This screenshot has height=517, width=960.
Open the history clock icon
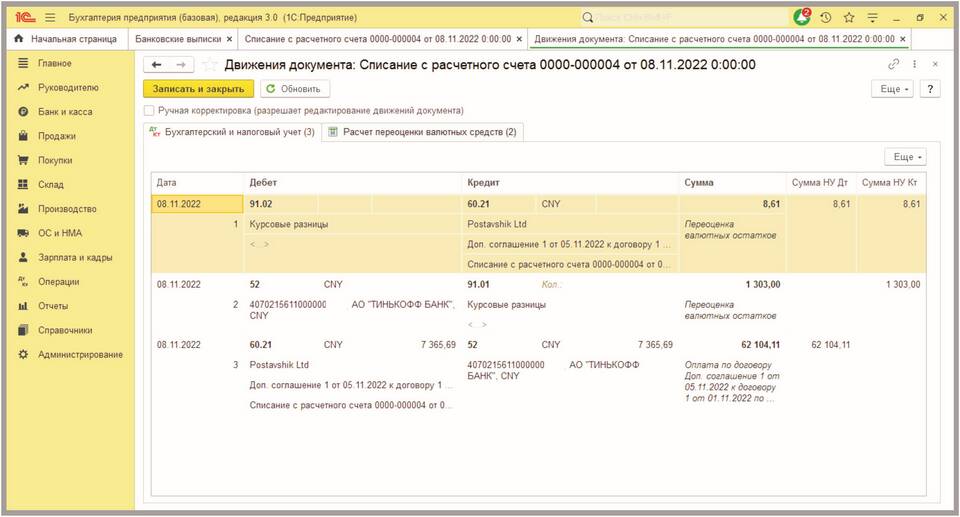pos(826,18)
